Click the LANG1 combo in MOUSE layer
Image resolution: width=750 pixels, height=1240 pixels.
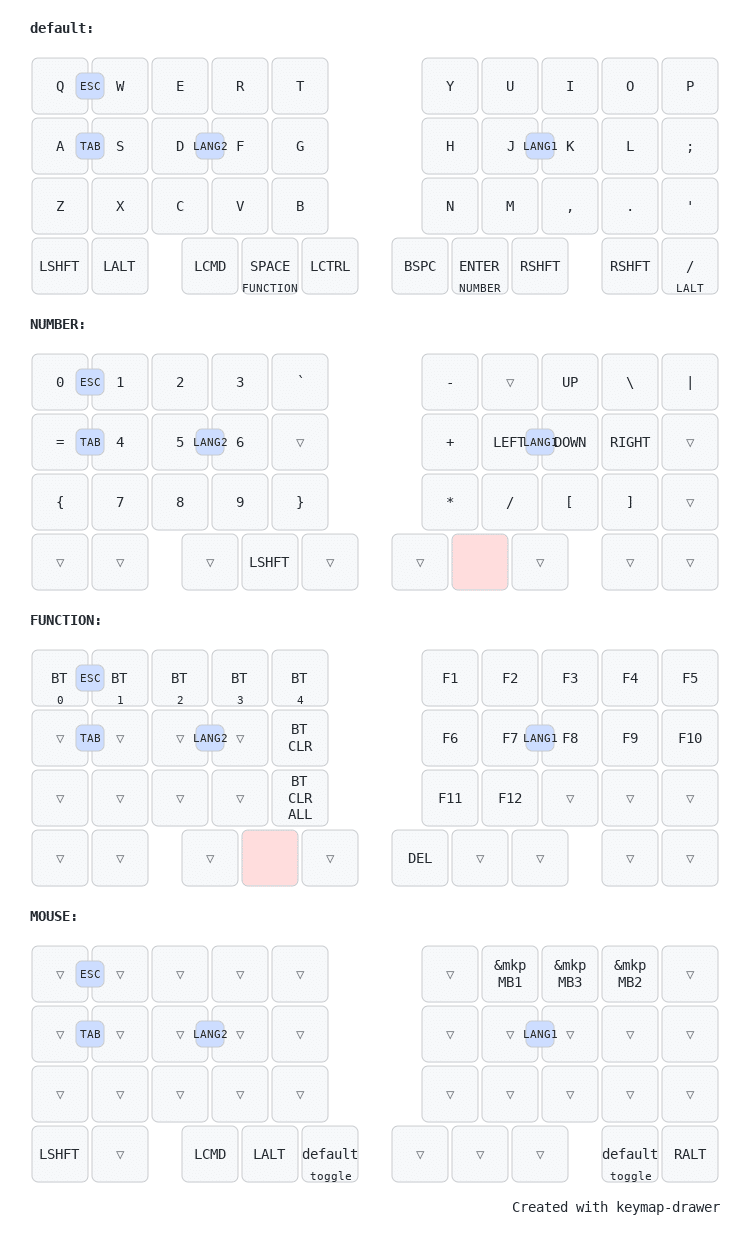[x=540, y=1034]
